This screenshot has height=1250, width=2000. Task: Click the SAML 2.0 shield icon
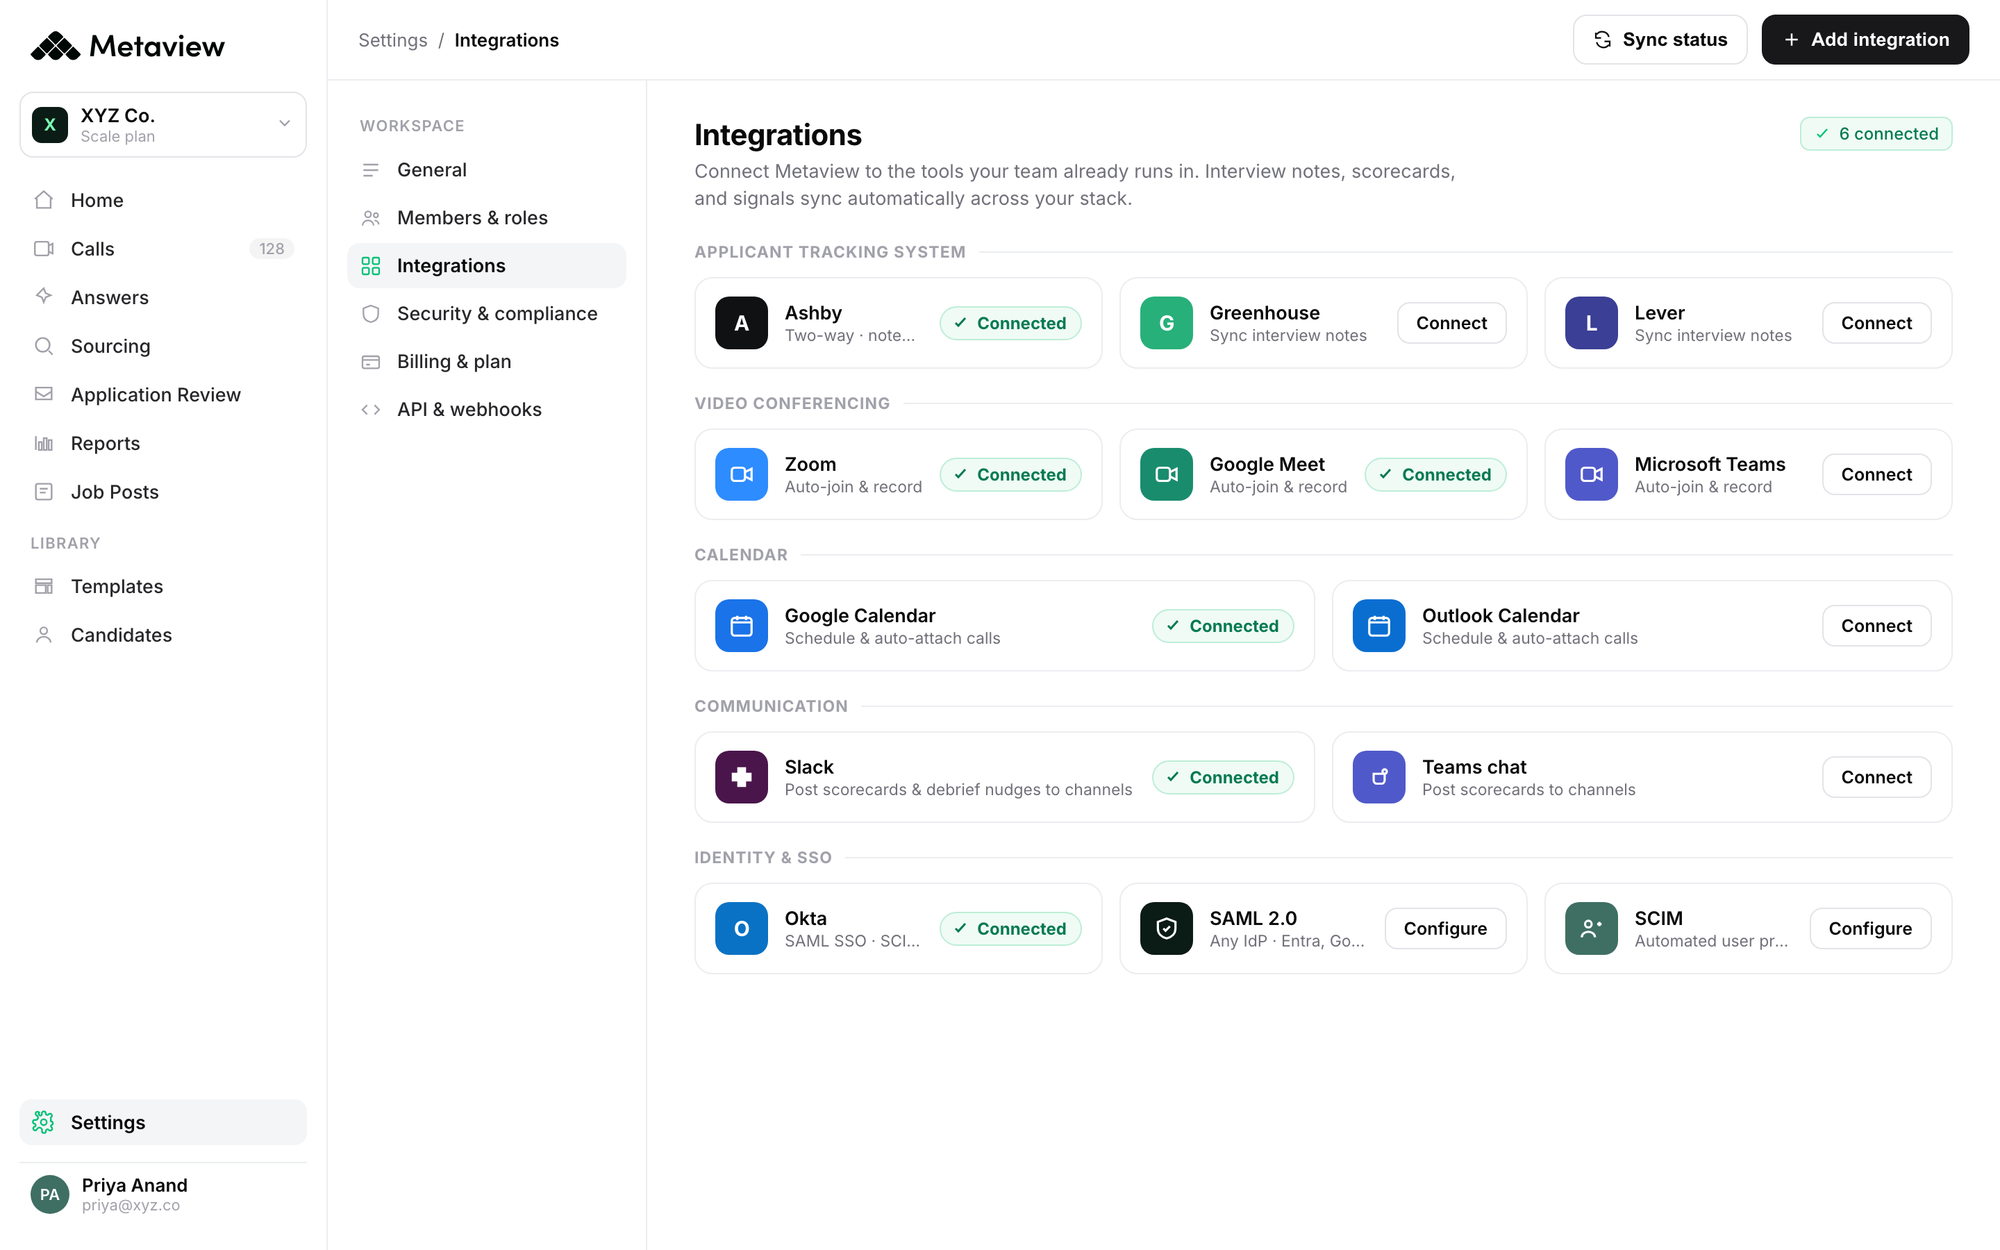pyautogui.click(x=1166, y=928)
